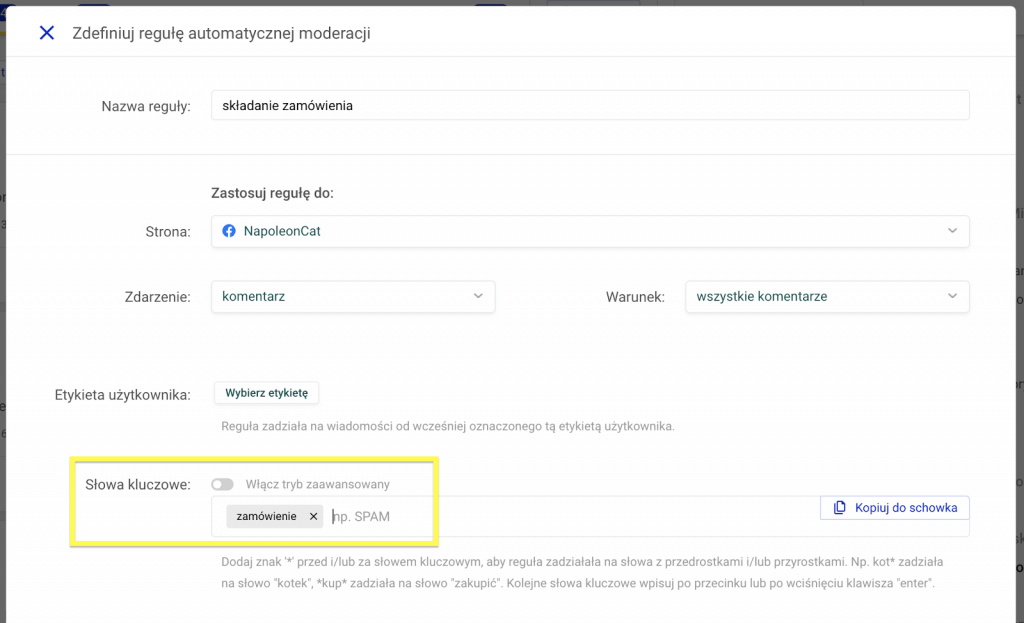Open the Warunek dropdown with wszystkie komentarze
The image size is (1024, 623).
(827, 296)
